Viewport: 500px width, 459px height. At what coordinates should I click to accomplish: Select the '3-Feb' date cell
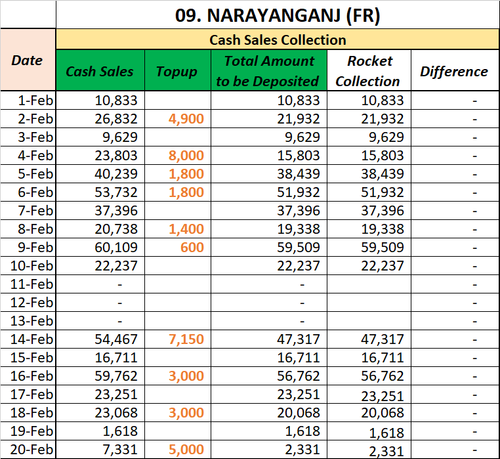(28, 137)
